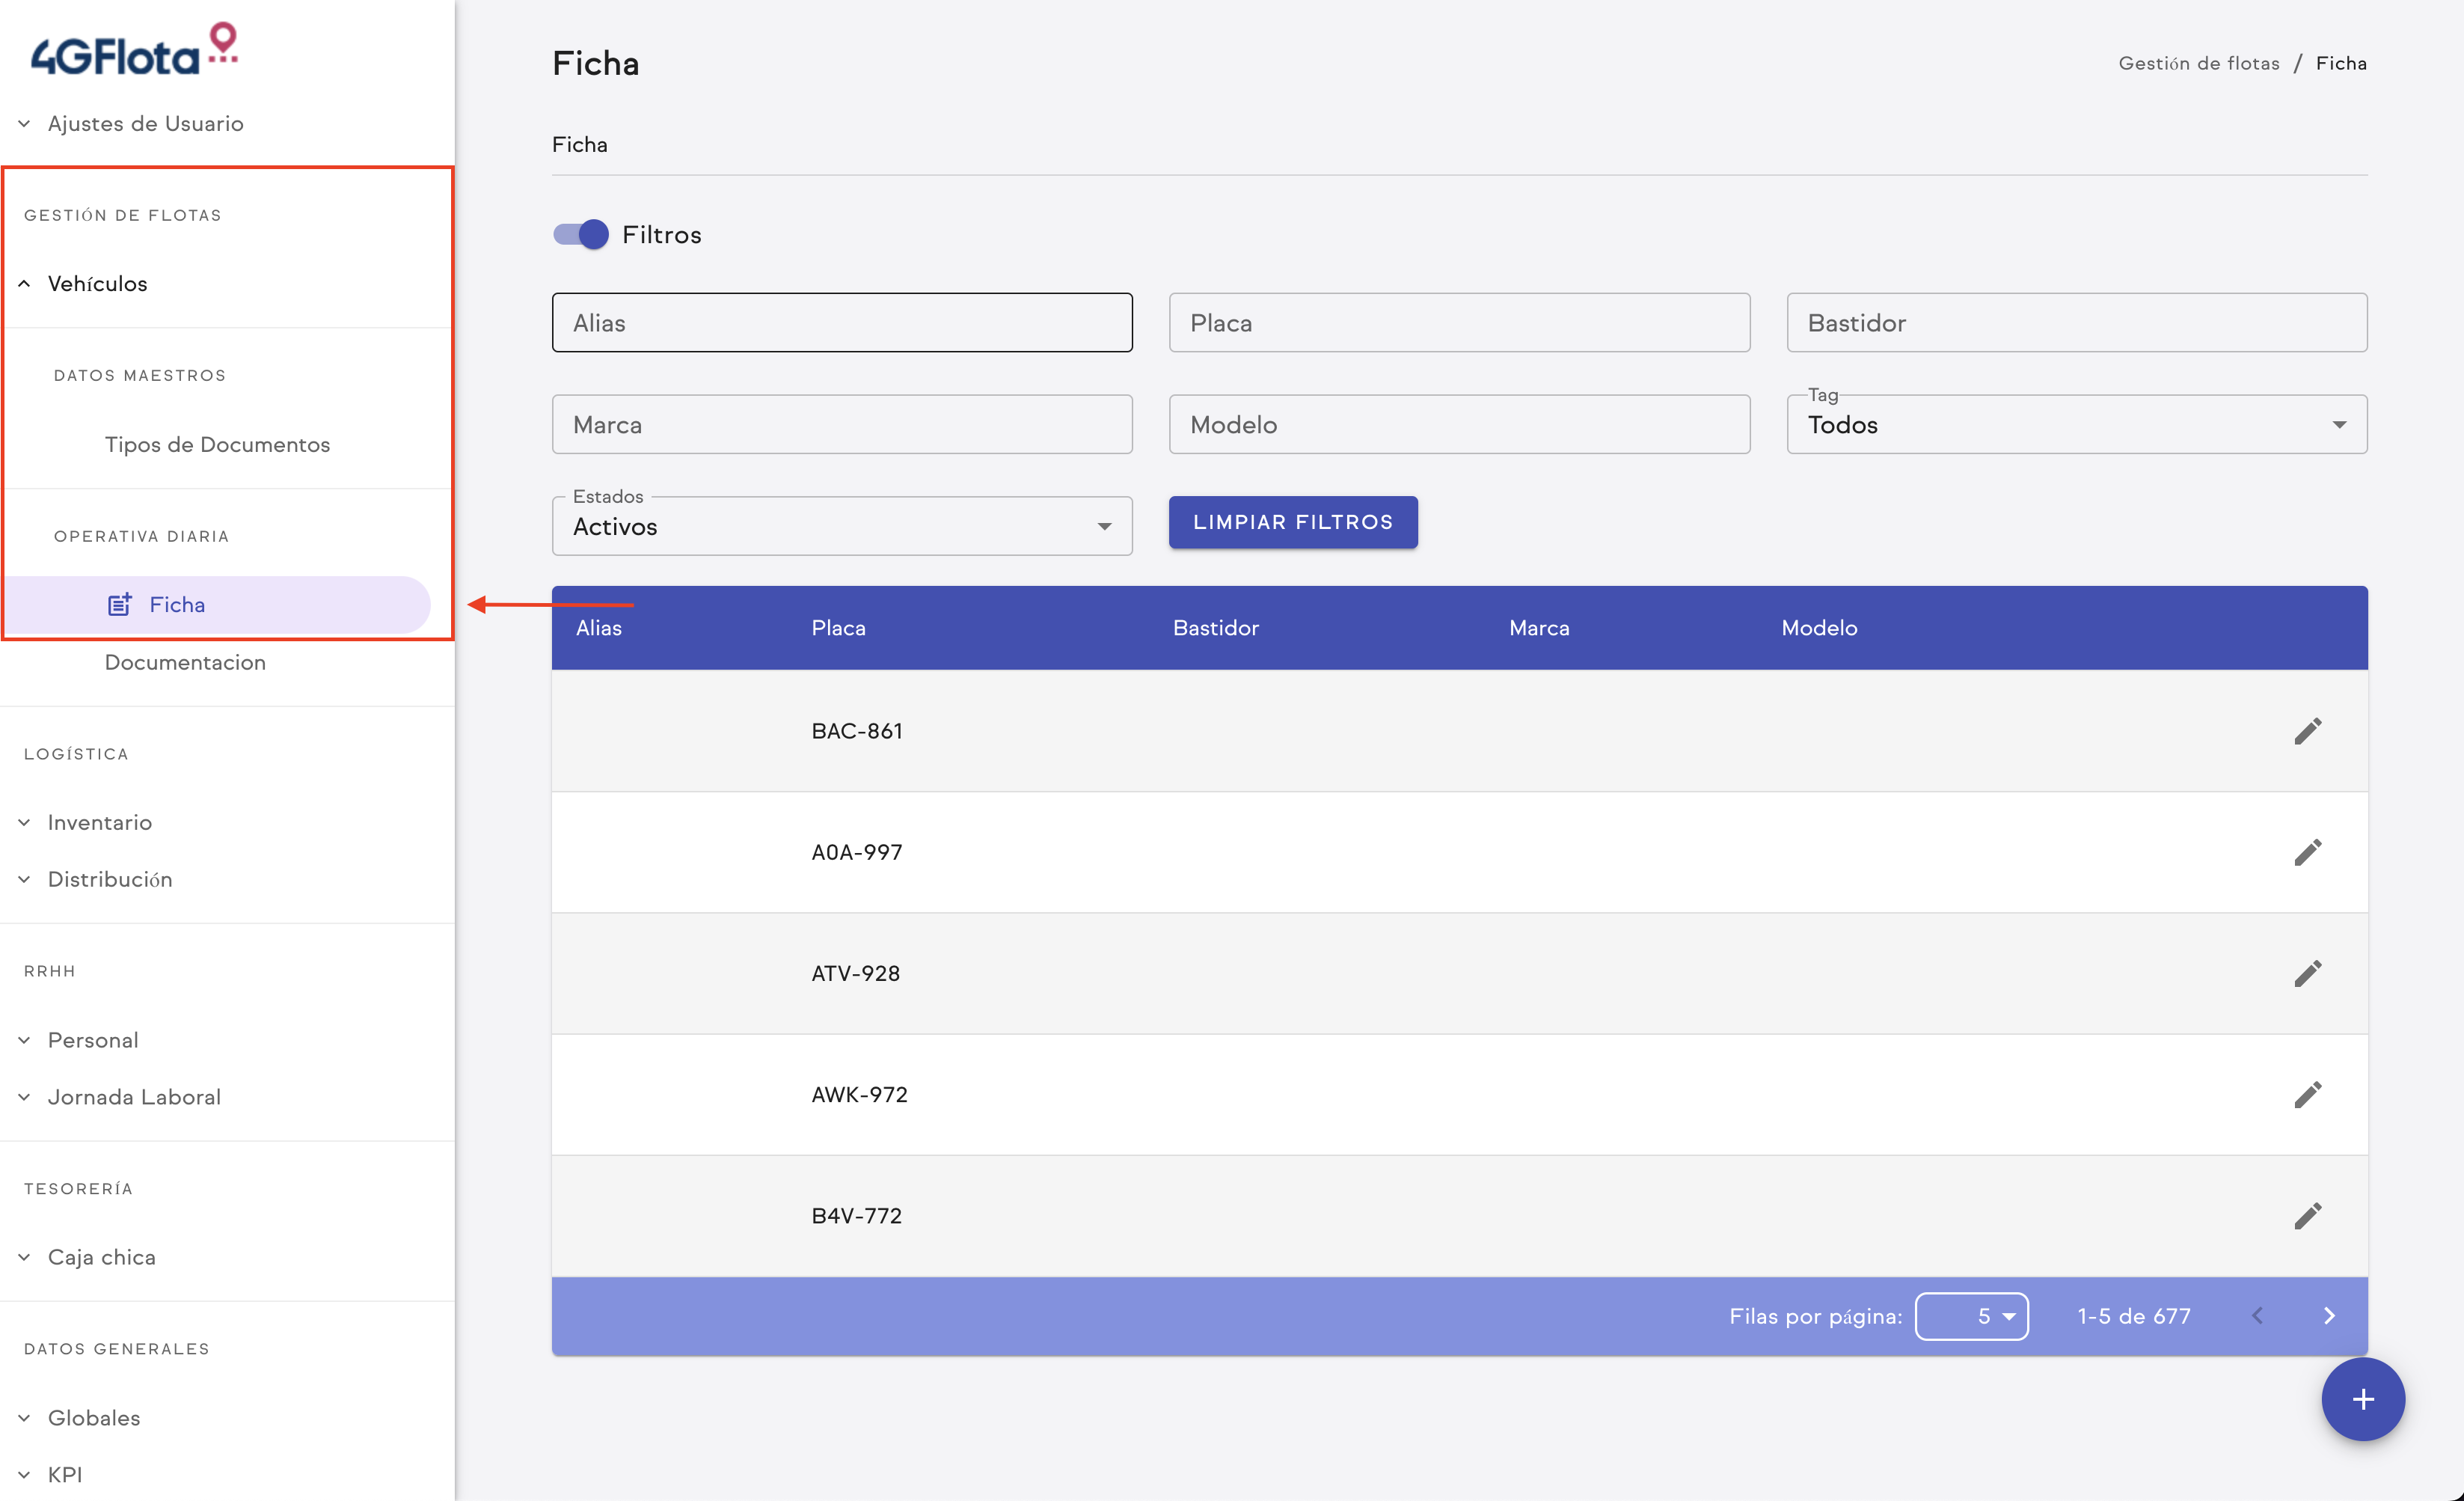Edit the B4V-772 vehicle entry
This screenshot has width=2464, height=1501.
[x=2307, y=1215]
